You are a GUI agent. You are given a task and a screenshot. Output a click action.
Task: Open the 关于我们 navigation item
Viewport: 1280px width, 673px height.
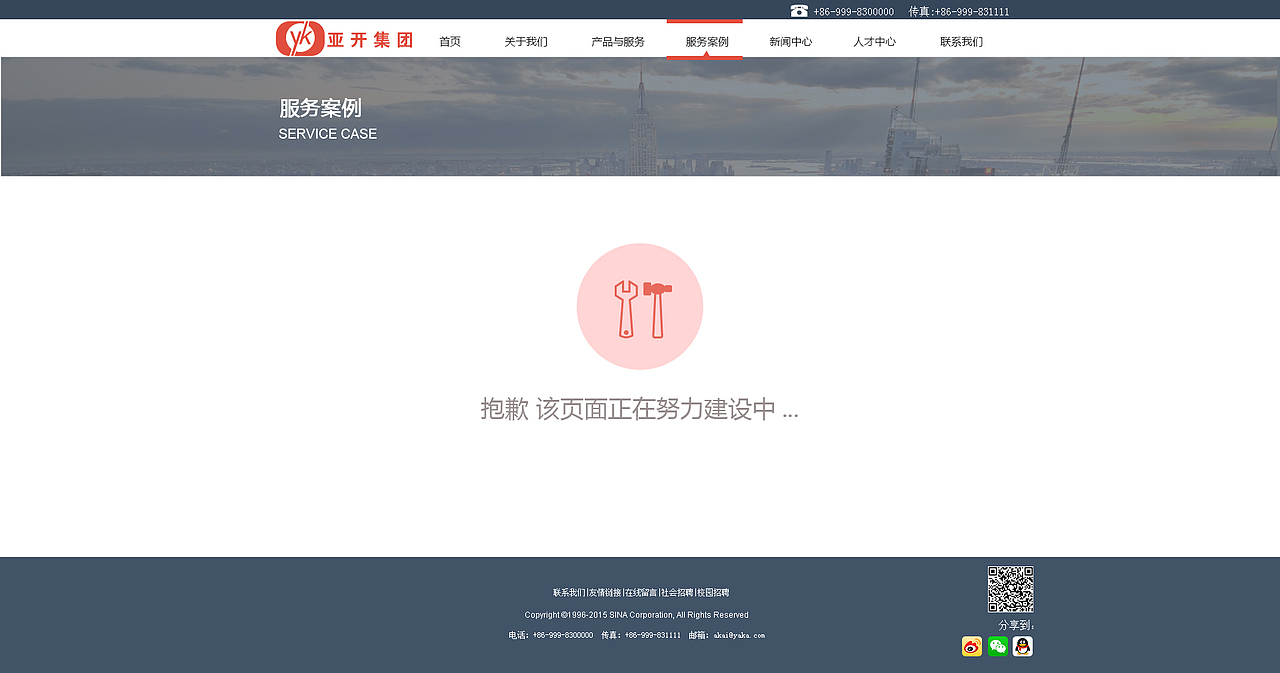tap(527, 41)
